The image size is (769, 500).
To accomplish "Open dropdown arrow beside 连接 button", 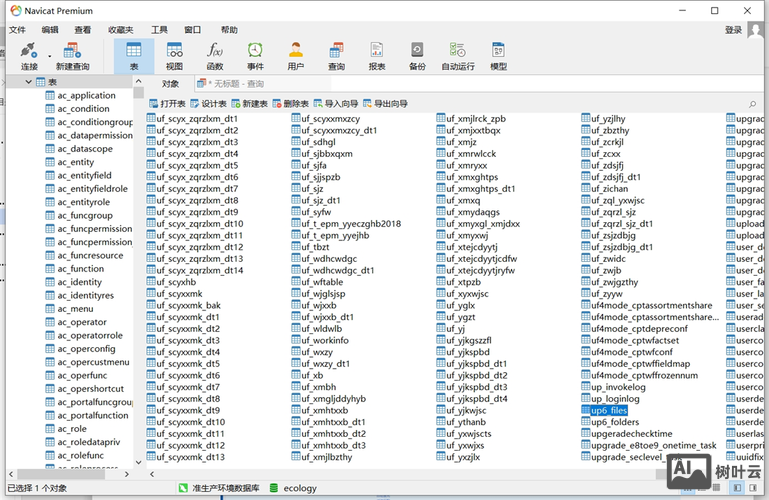I will click(45, 53).
